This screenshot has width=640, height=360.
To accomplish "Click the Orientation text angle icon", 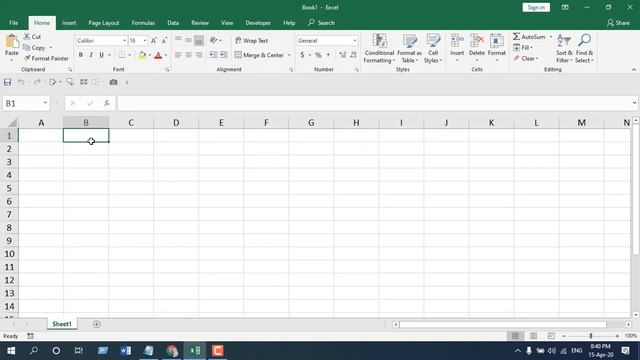I will click(x=213, y=40).
